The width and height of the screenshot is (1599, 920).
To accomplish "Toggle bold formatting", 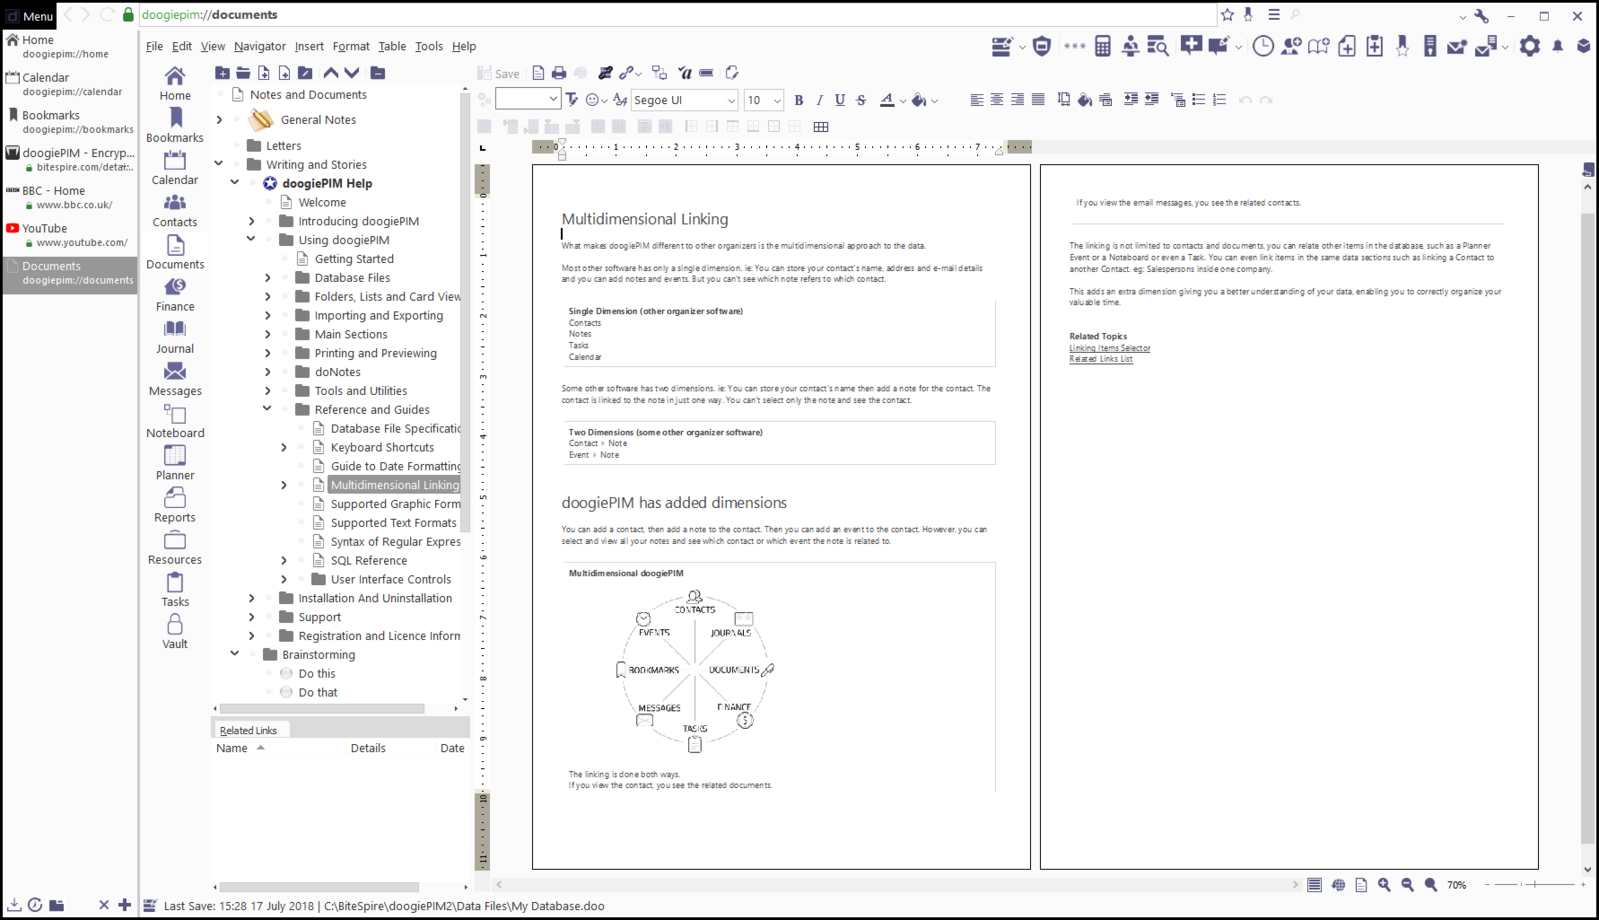I will (798, 100).
